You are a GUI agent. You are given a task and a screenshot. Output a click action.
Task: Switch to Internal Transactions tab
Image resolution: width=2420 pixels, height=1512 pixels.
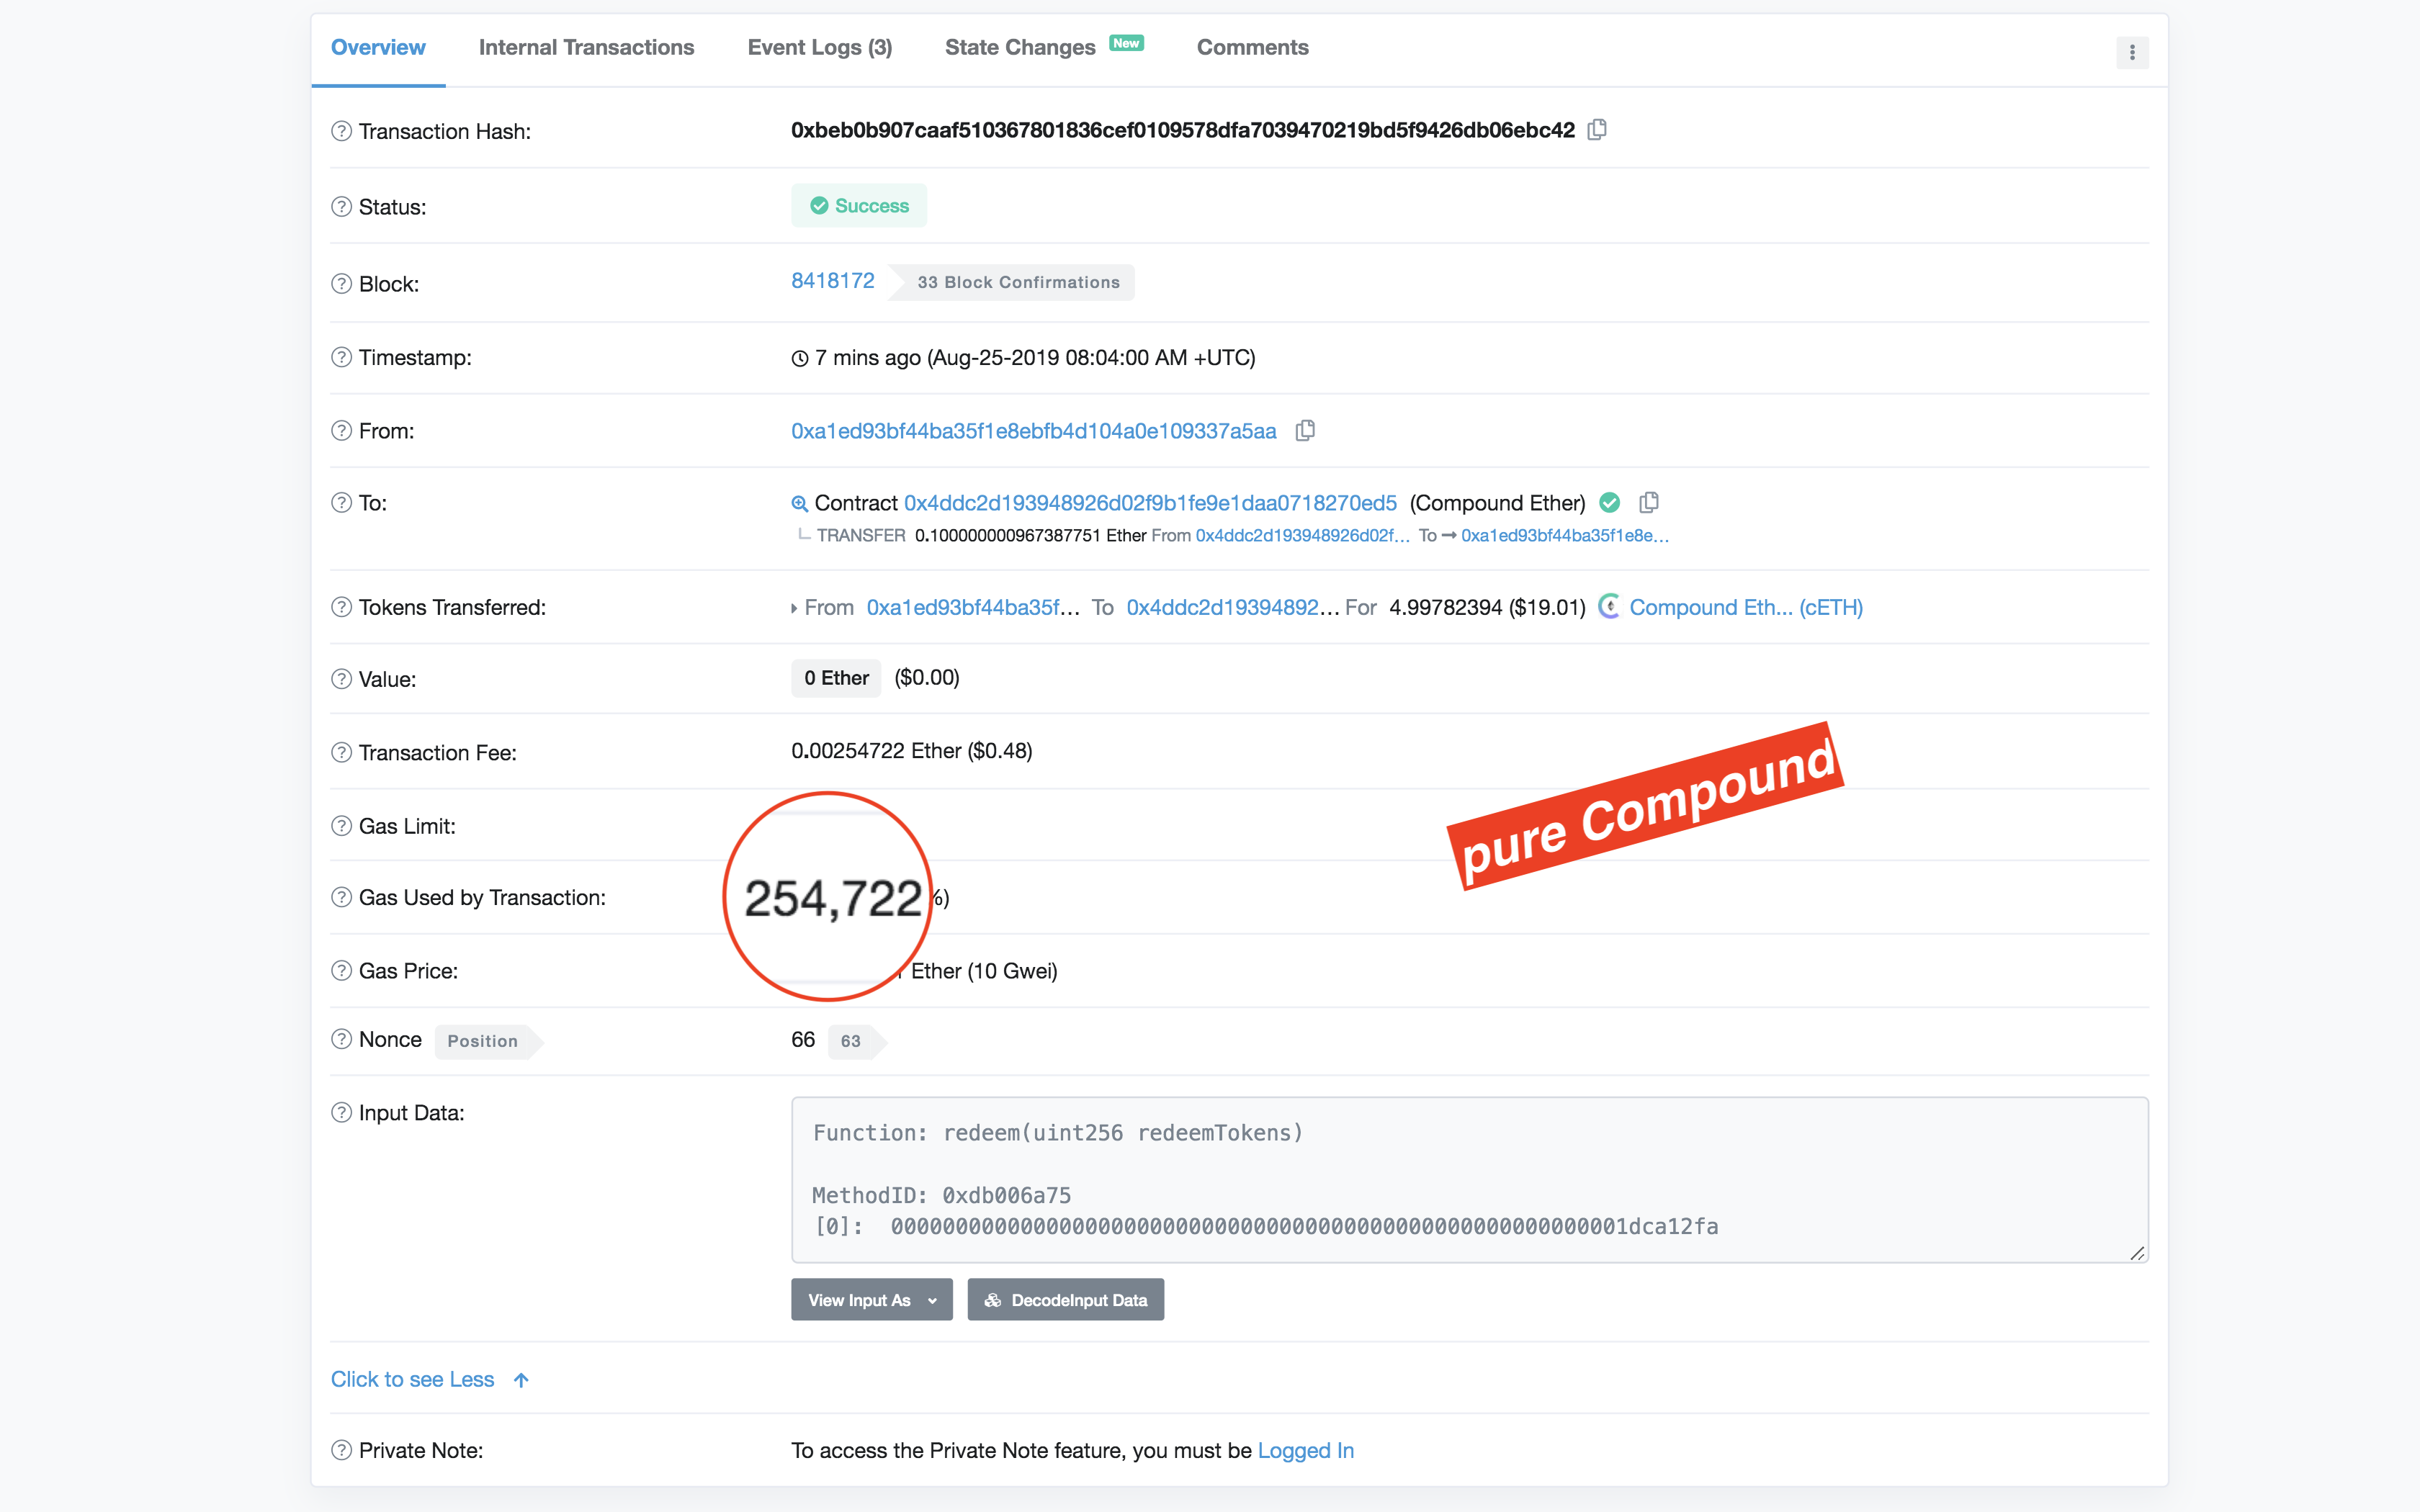pos(586,48)
